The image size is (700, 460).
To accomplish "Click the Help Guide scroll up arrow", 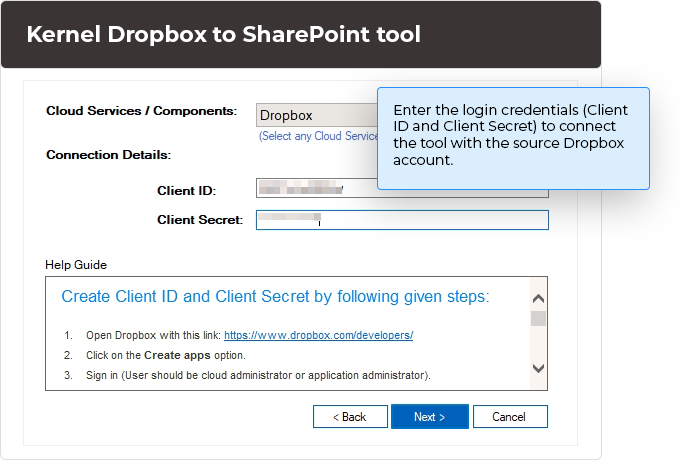I will click(x=538, y=298).
